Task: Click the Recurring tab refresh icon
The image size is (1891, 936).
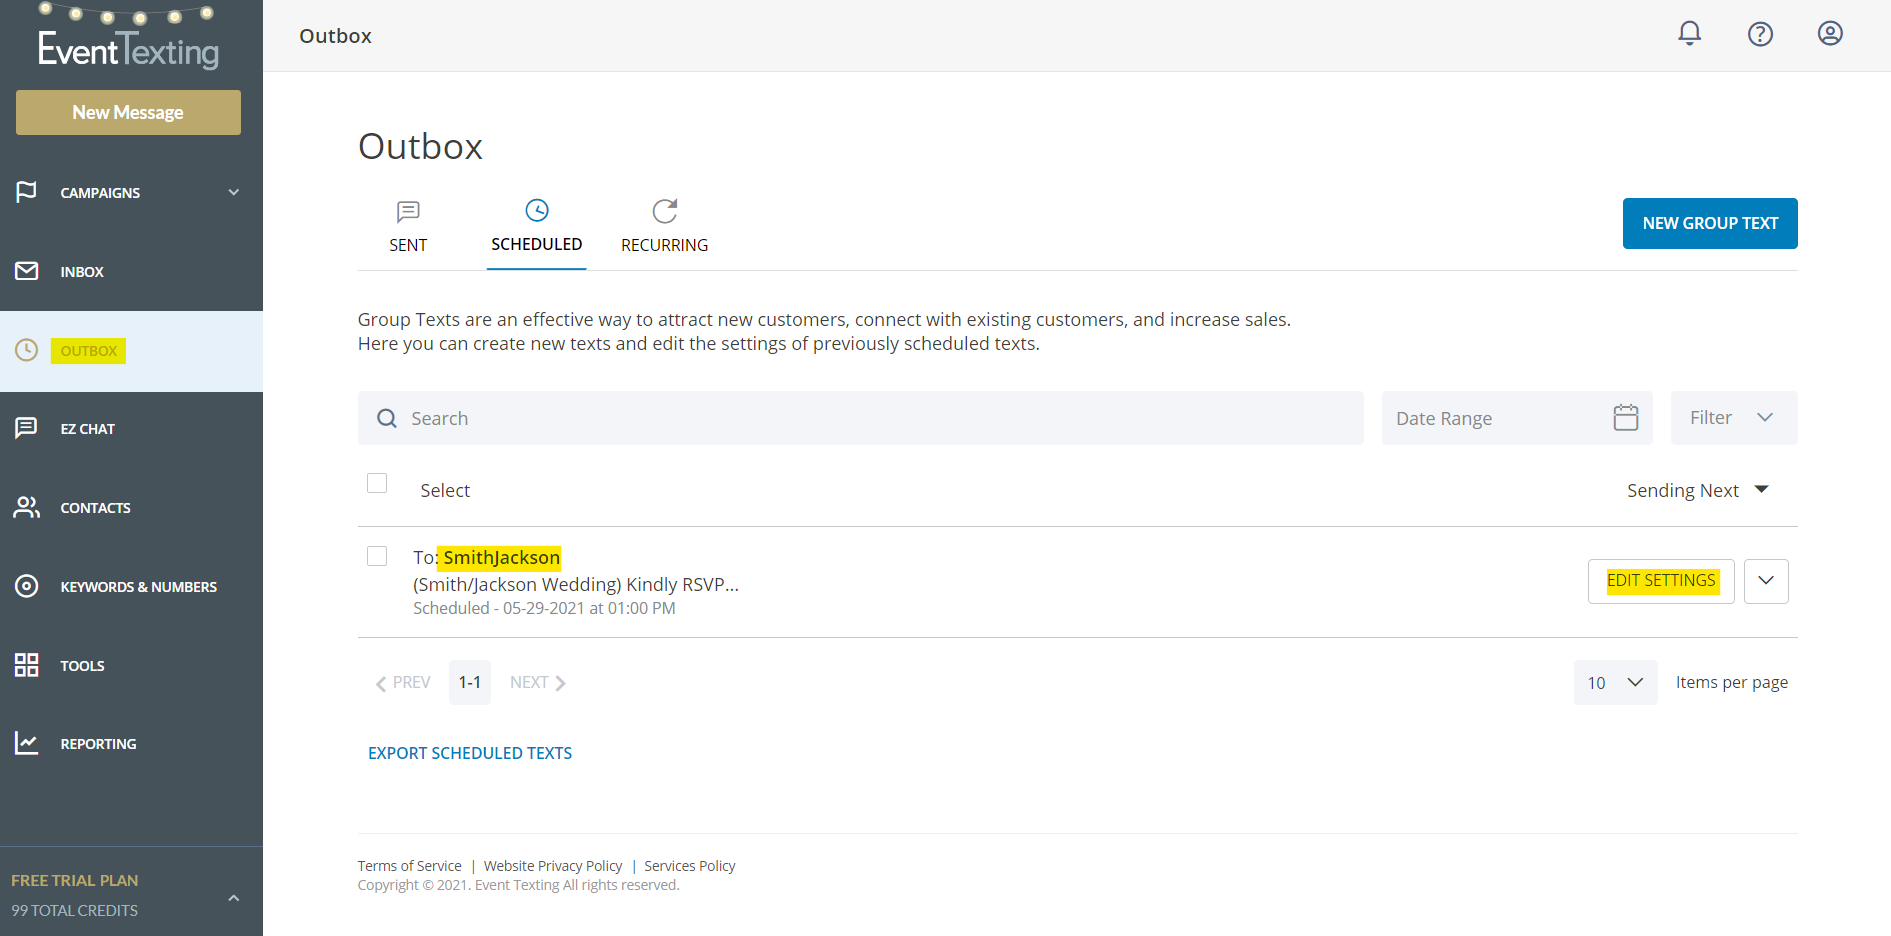Action: click(665, 211)
